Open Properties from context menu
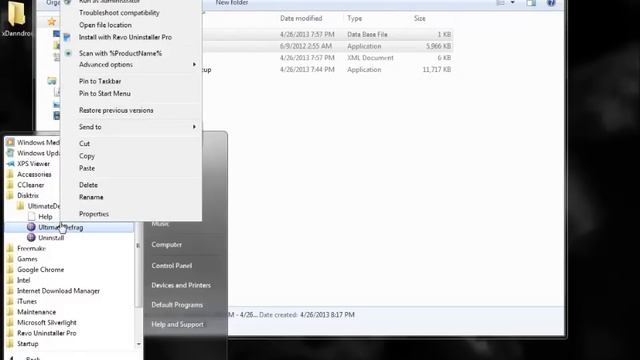The image size is (640, 360). coord(94,214)
